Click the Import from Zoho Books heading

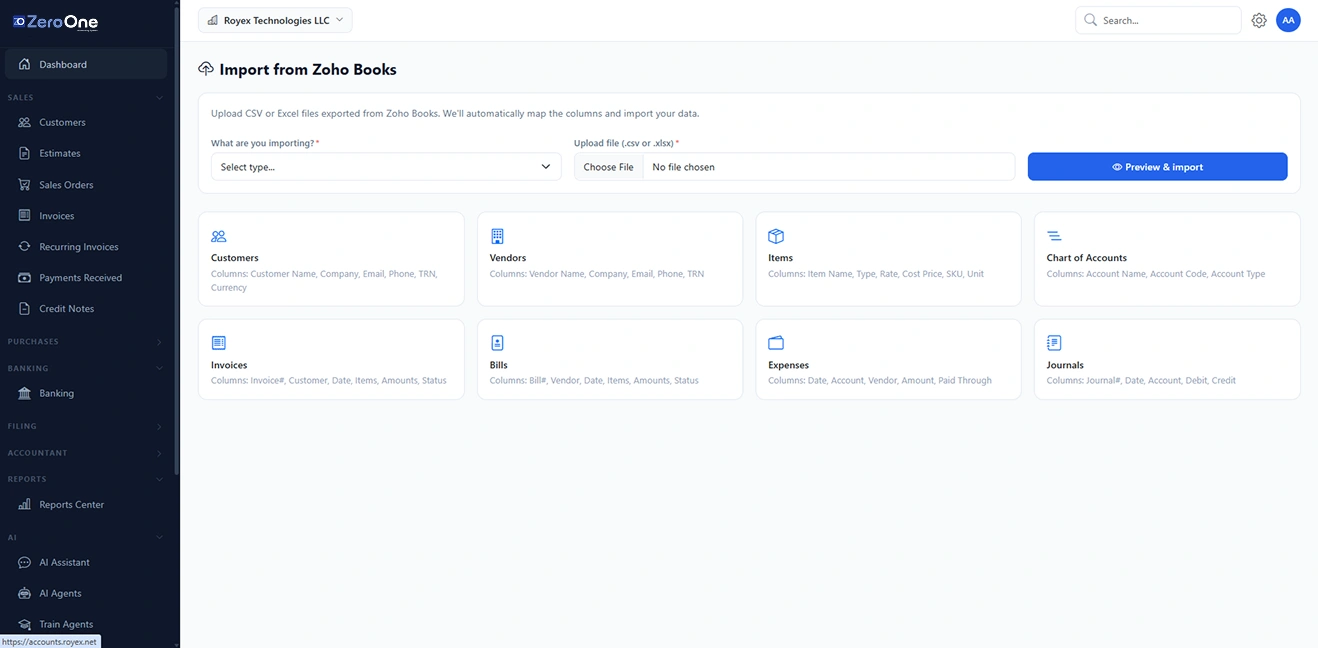coord(308,69)
